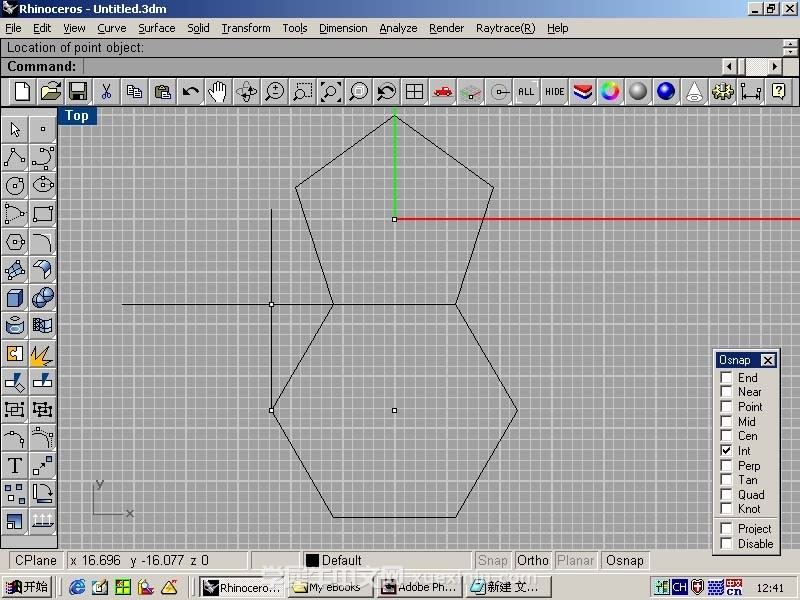Click the Zoom window icon
The height and width of the screenshot is (600, 800).
303,92
